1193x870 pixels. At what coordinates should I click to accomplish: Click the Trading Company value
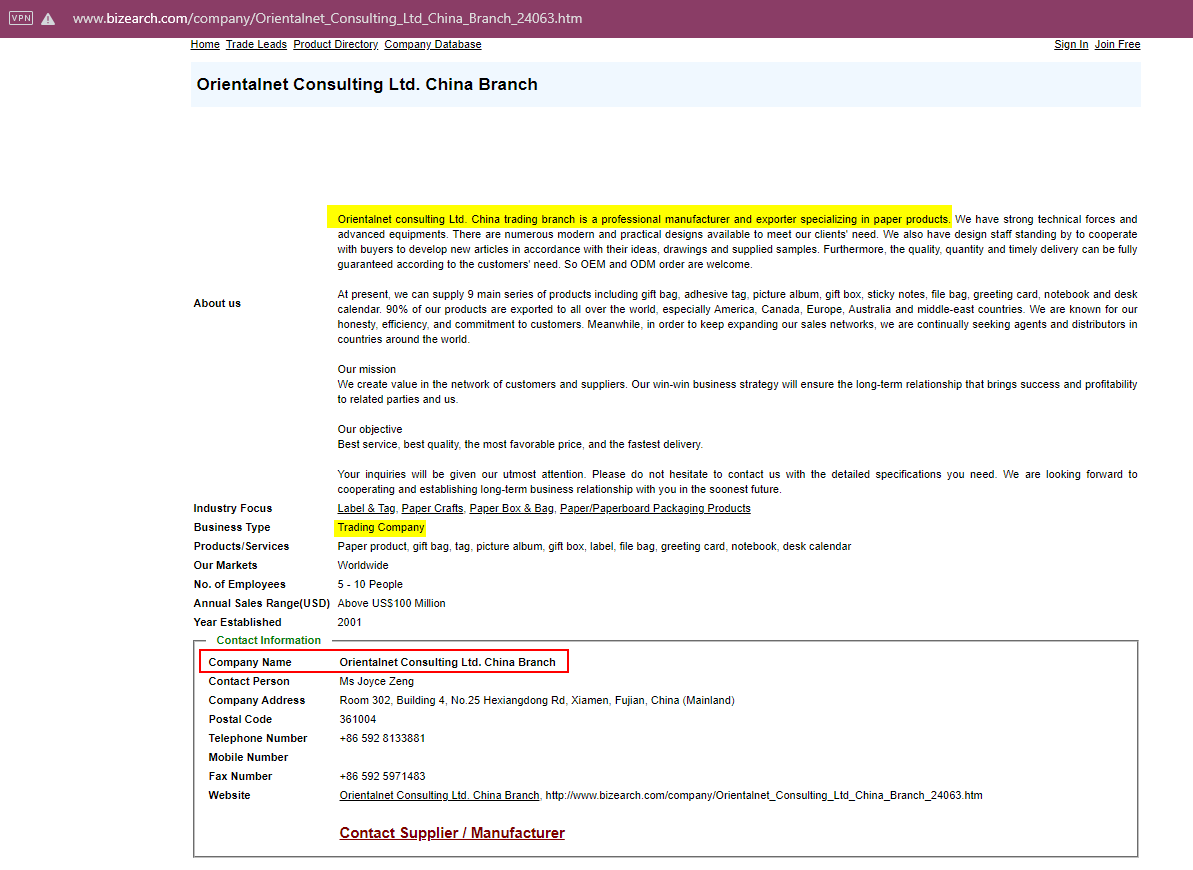(x=380, y=527)
